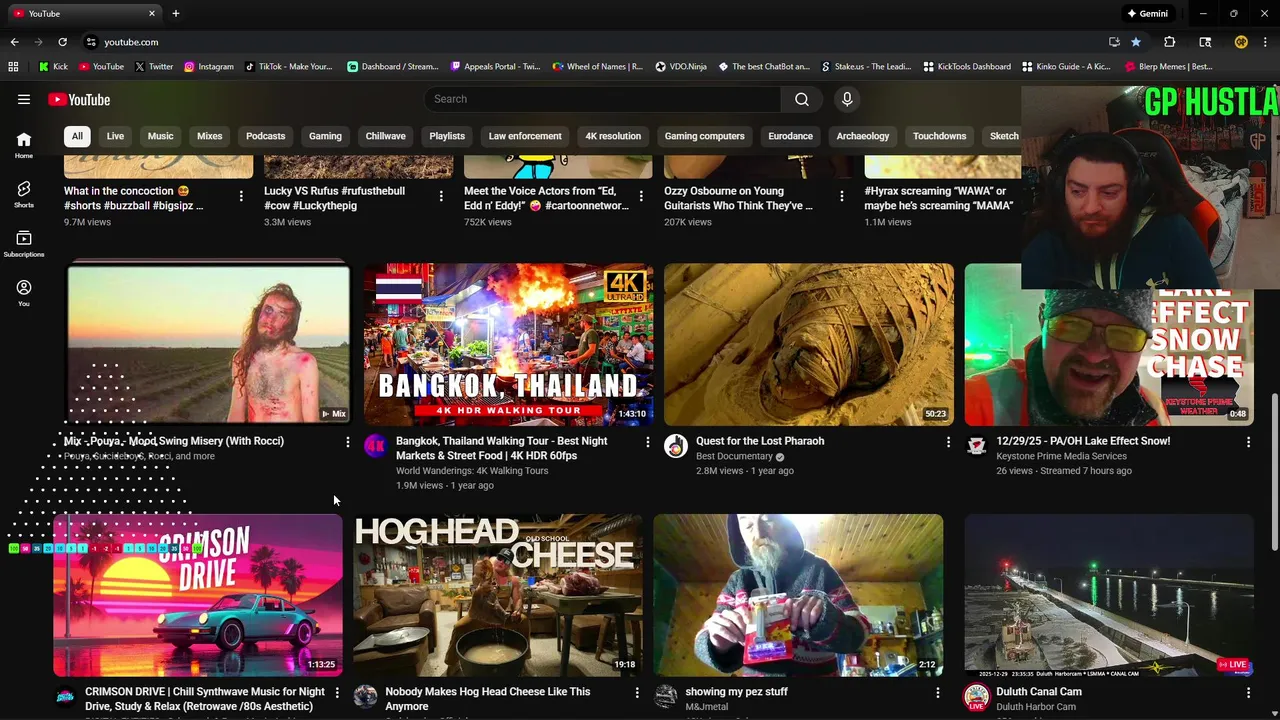Open apps grid in bookmarks bar
The image size is (1280, 720).
[x=13, y=67]
